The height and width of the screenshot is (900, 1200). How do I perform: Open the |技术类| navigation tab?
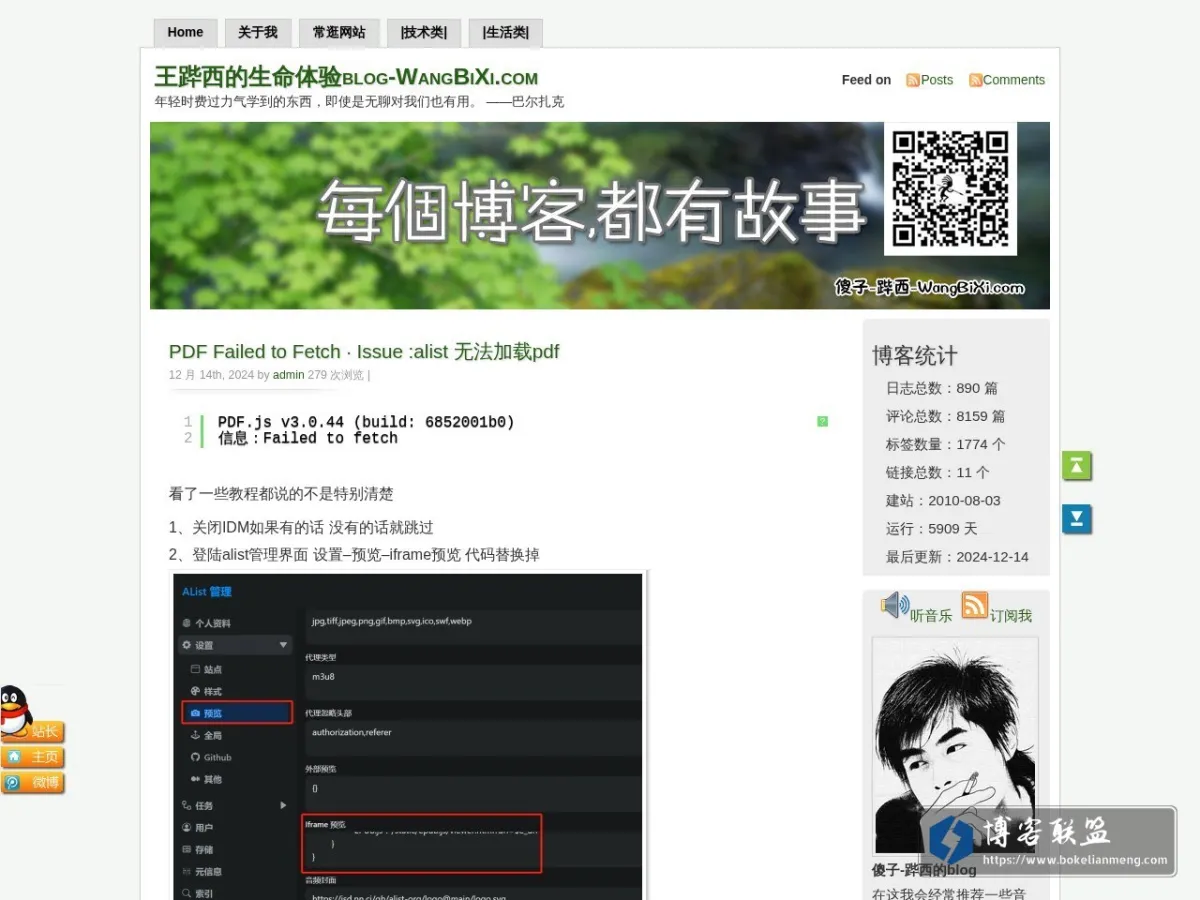423,32
